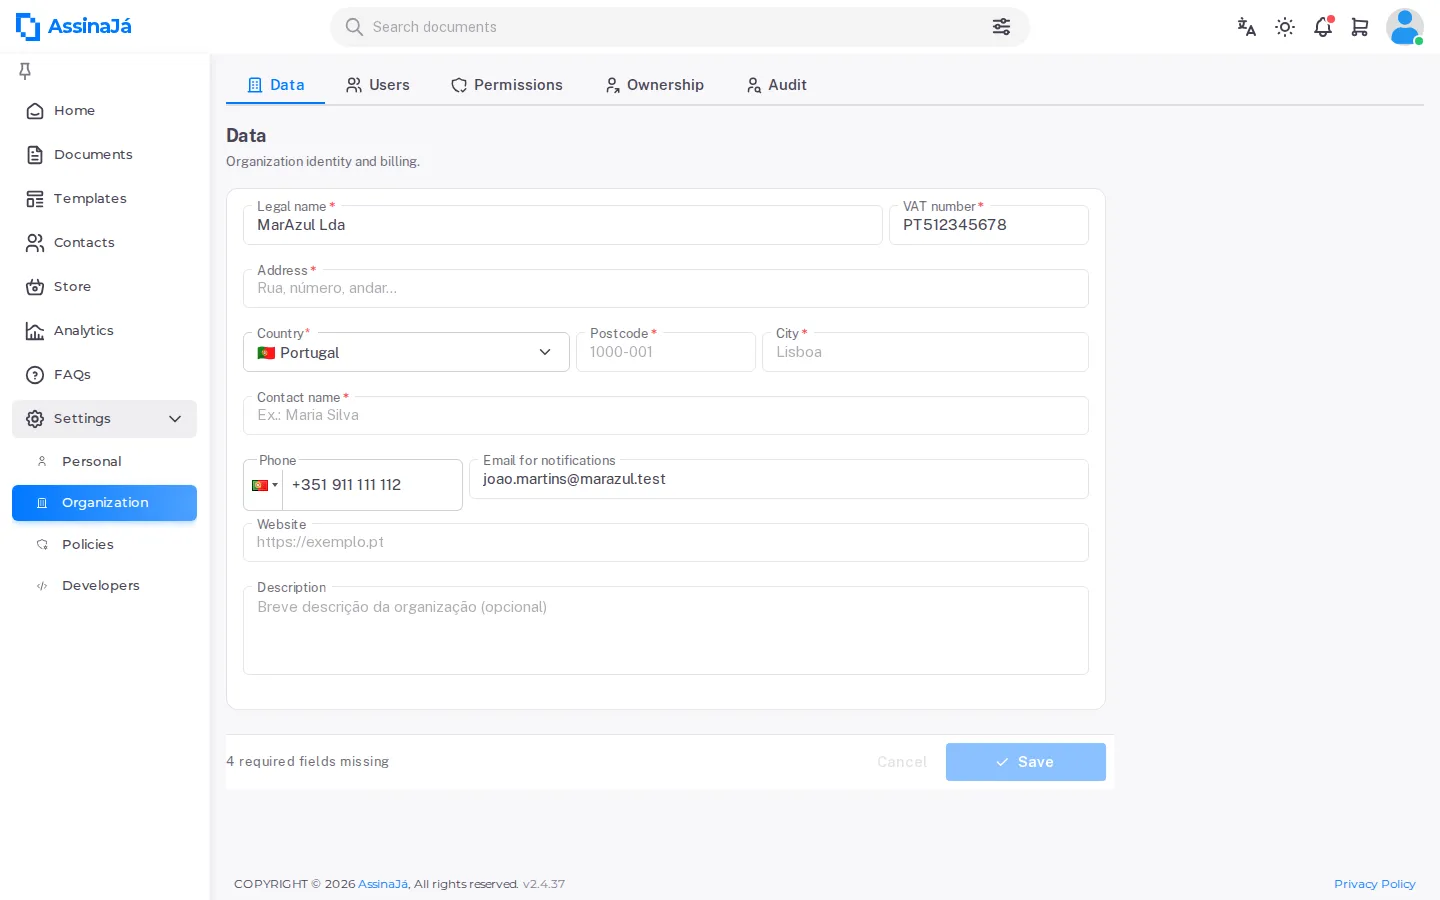Toggle the light/dark theme sun icon
The image size is (1440, 900).
(1285, 27)
